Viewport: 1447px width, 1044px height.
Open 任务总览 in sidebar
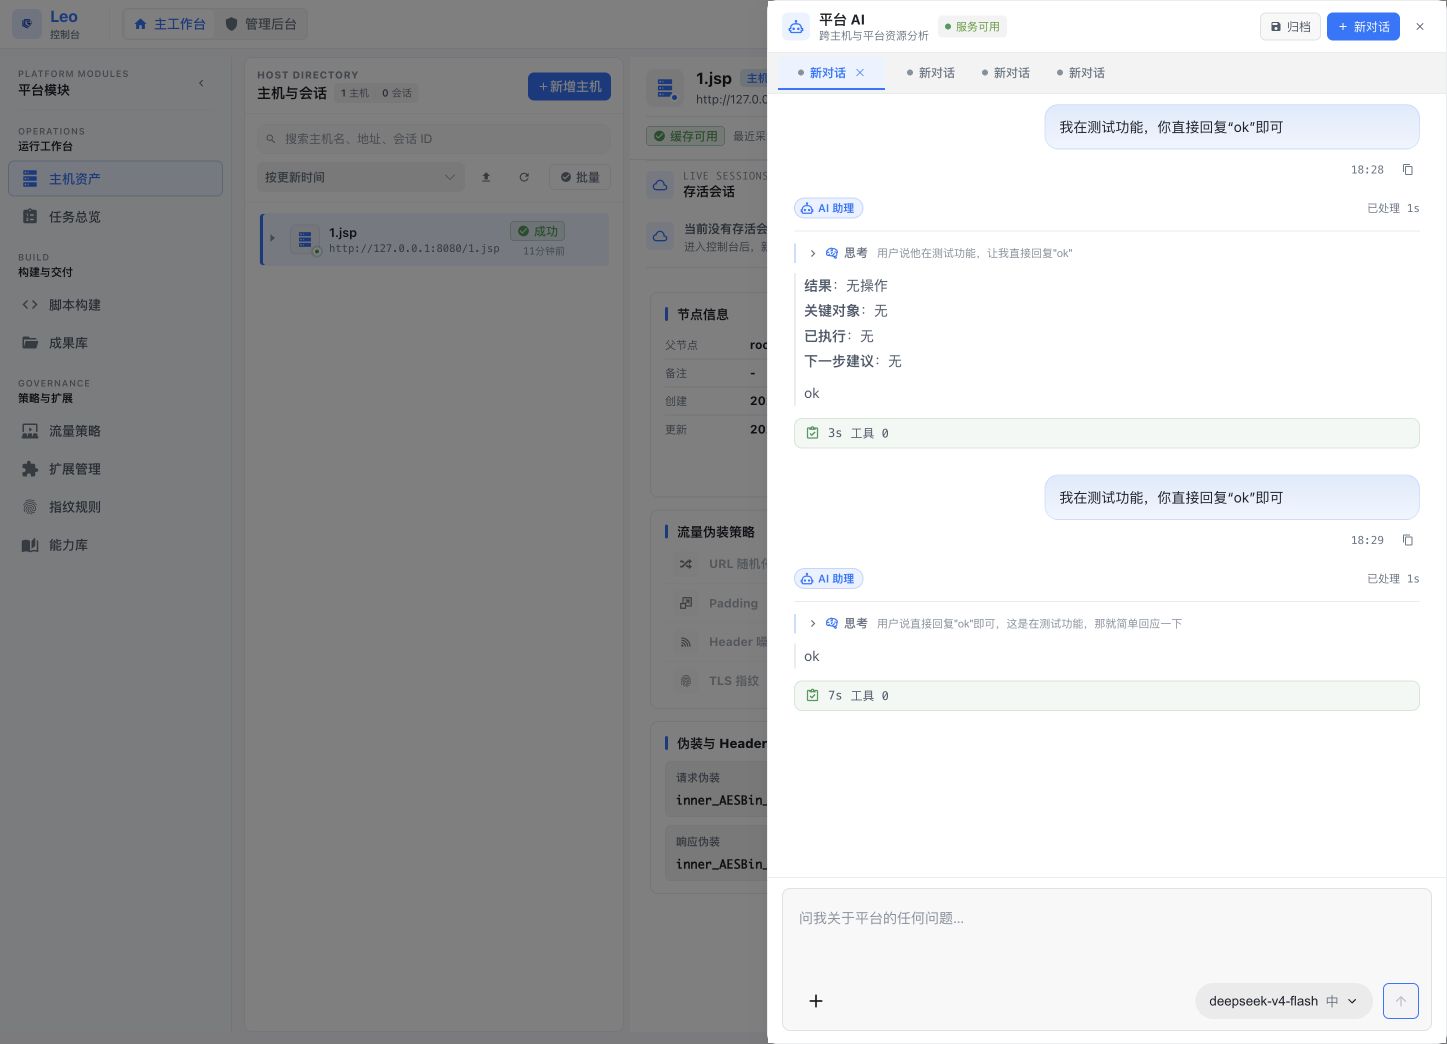115,217
